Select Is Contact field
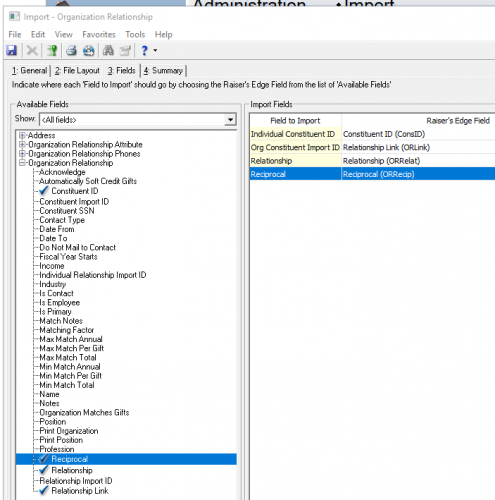Screen dimensions: 495x500 (56, 293)
